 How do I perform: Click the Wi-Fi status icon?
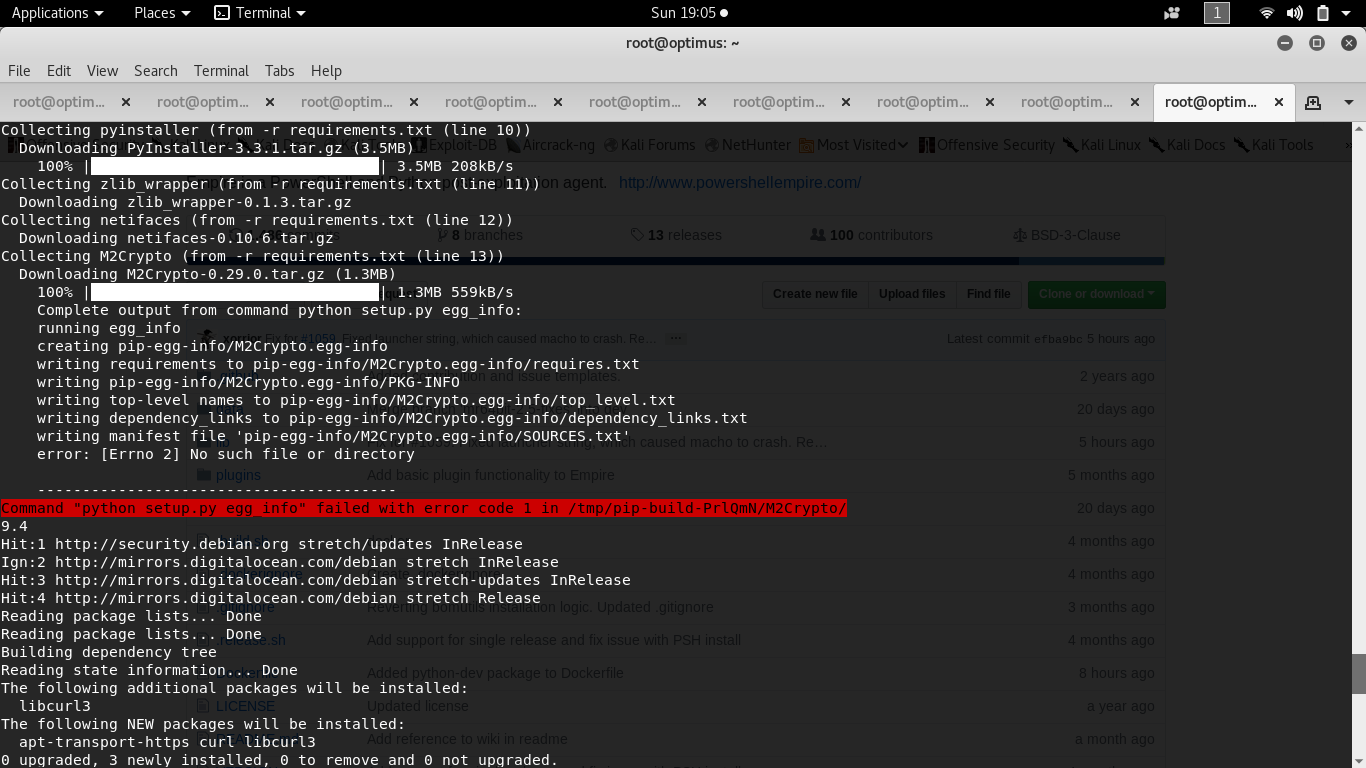tap(1266, 13)
